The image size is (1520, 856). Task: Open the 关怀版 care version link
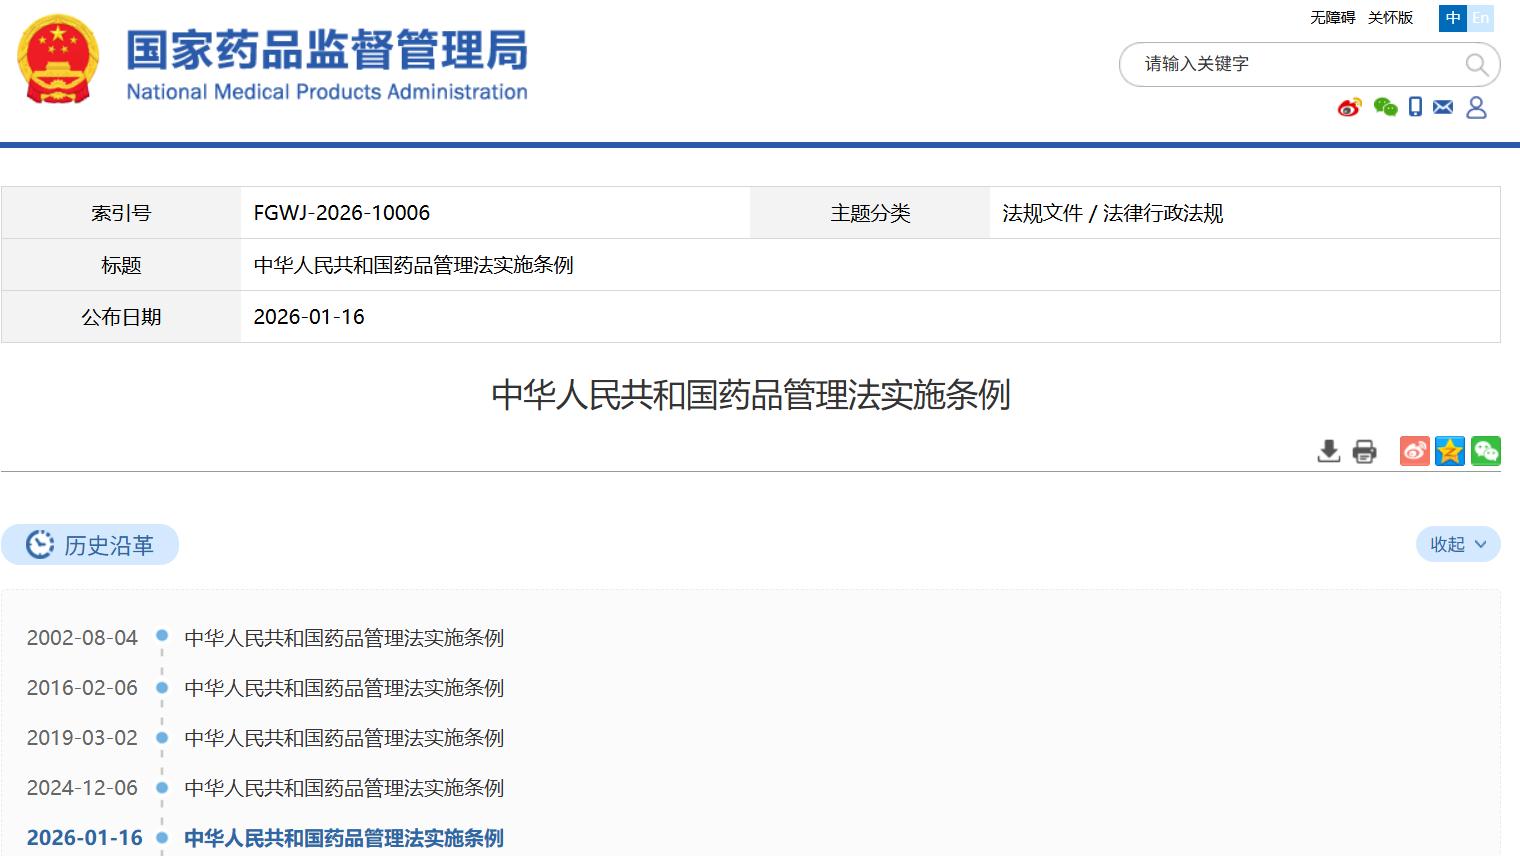[x=1390, y=18]
